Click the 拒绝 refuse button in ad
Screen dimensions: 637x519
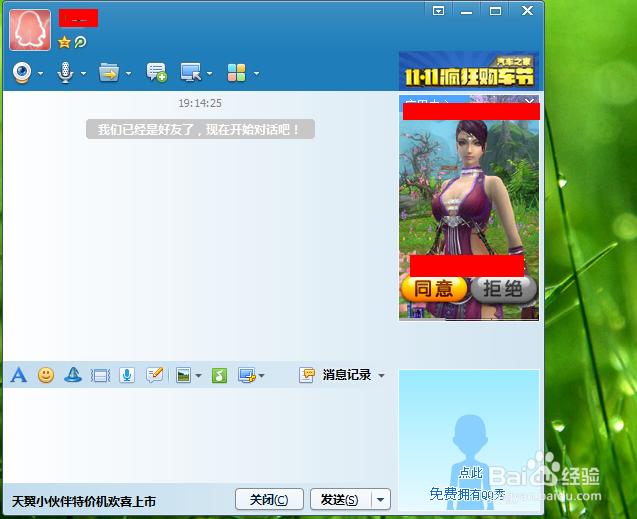[503, 289]
